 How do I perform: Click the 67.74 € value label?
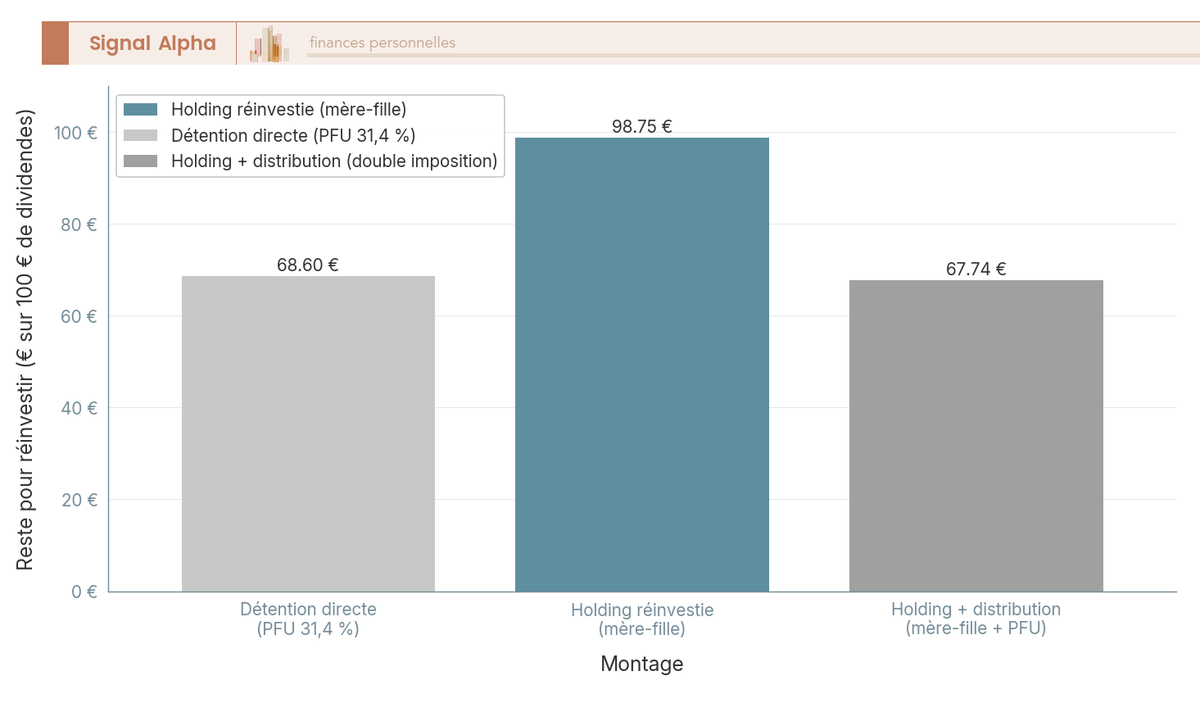pyautogui.click(x=976, y=269)
